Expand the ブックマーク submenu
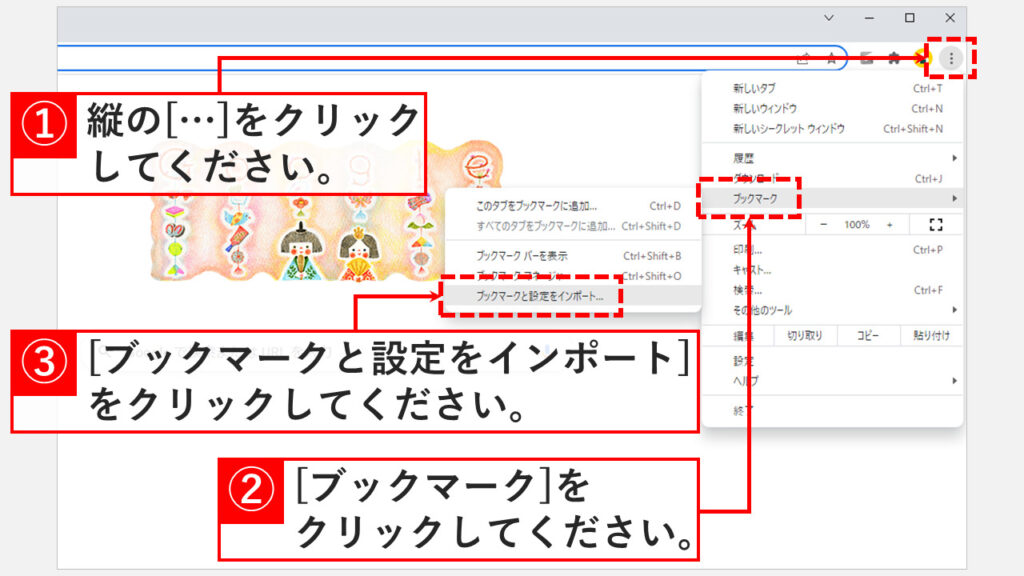Image resolution: width=1024 pixels, height=576 pixels. (832, 199)
